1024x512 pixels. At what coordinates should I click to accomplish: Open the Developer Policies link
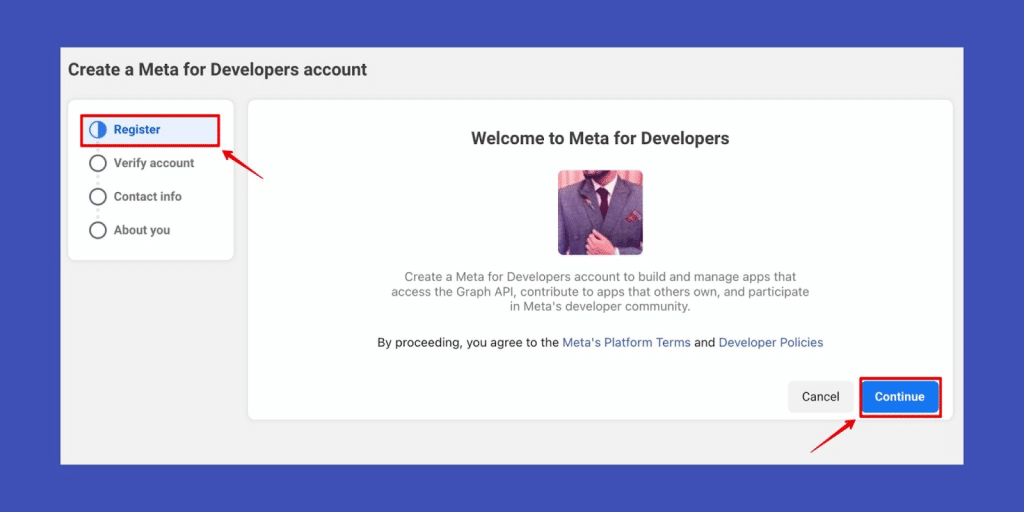tap(771, 342)
